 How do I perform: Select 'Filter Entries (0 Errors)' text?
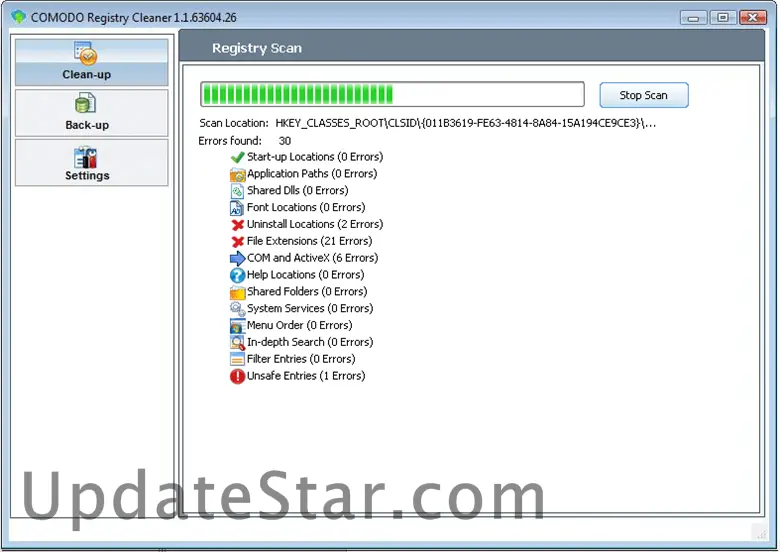pyautogui.click(x=301, y=360)
